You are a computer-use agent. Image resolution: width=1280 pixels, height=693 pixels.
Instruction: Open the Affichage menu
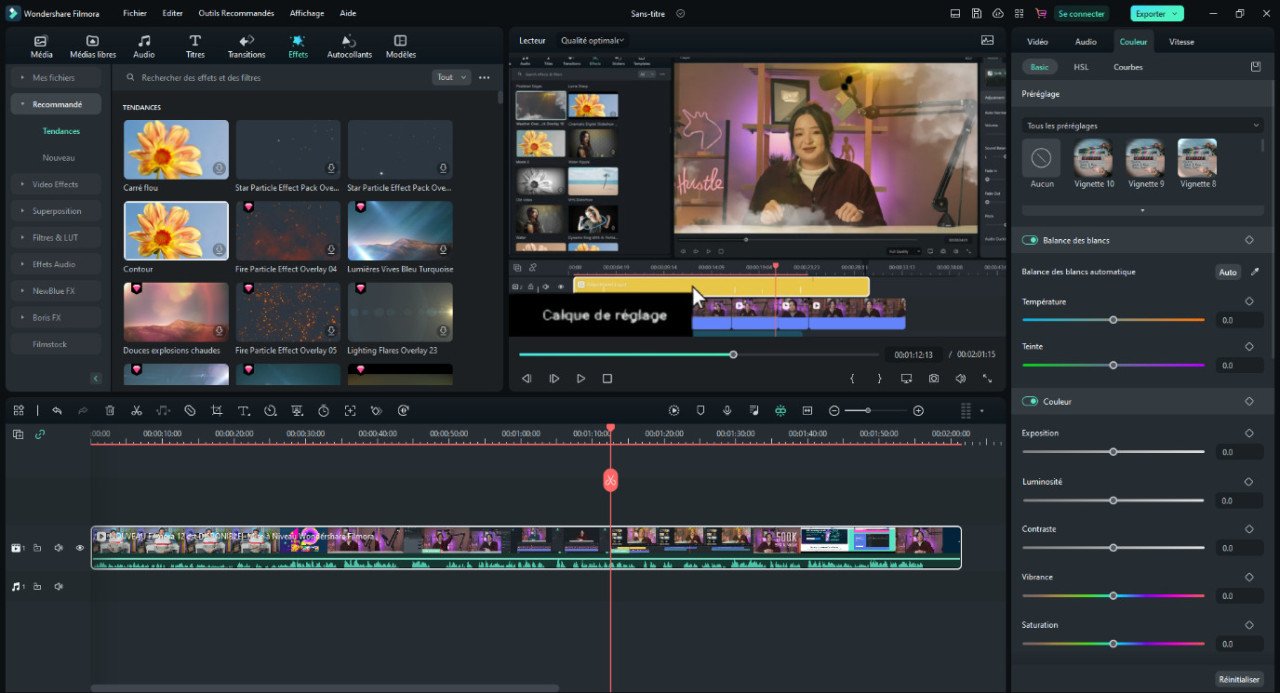[x=306, y=13]
